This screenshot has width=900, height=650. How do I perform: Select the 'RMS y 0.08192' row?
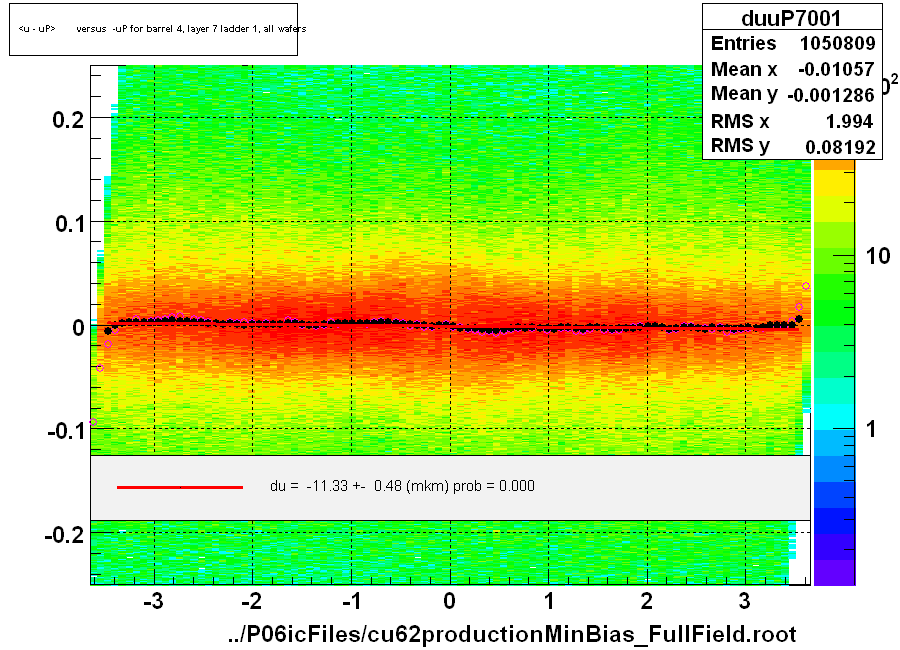pyautogui.click(x=793, y=146)
